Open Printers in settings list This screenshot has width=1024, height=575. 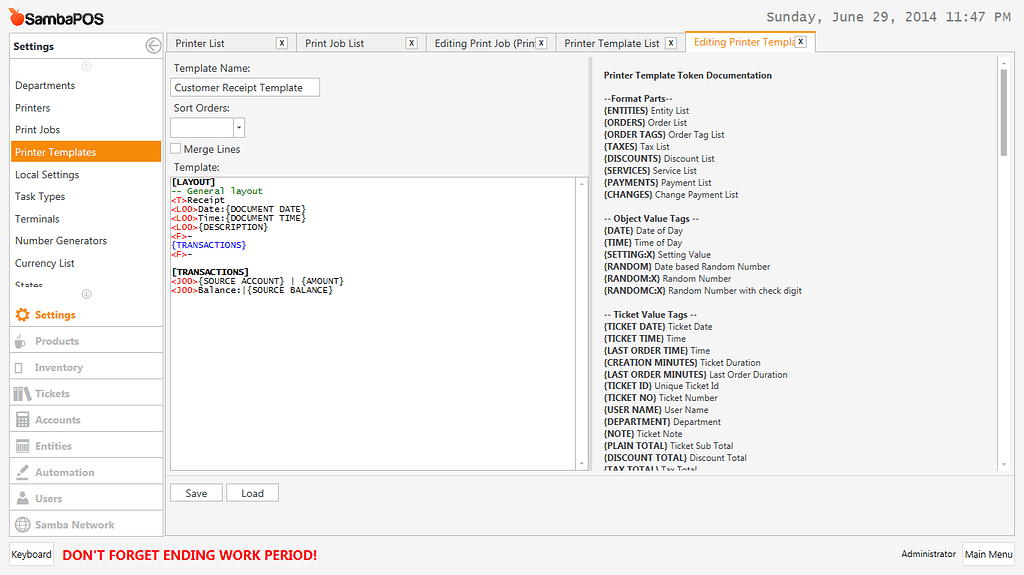pyautogui.click(x=86, y=108)
